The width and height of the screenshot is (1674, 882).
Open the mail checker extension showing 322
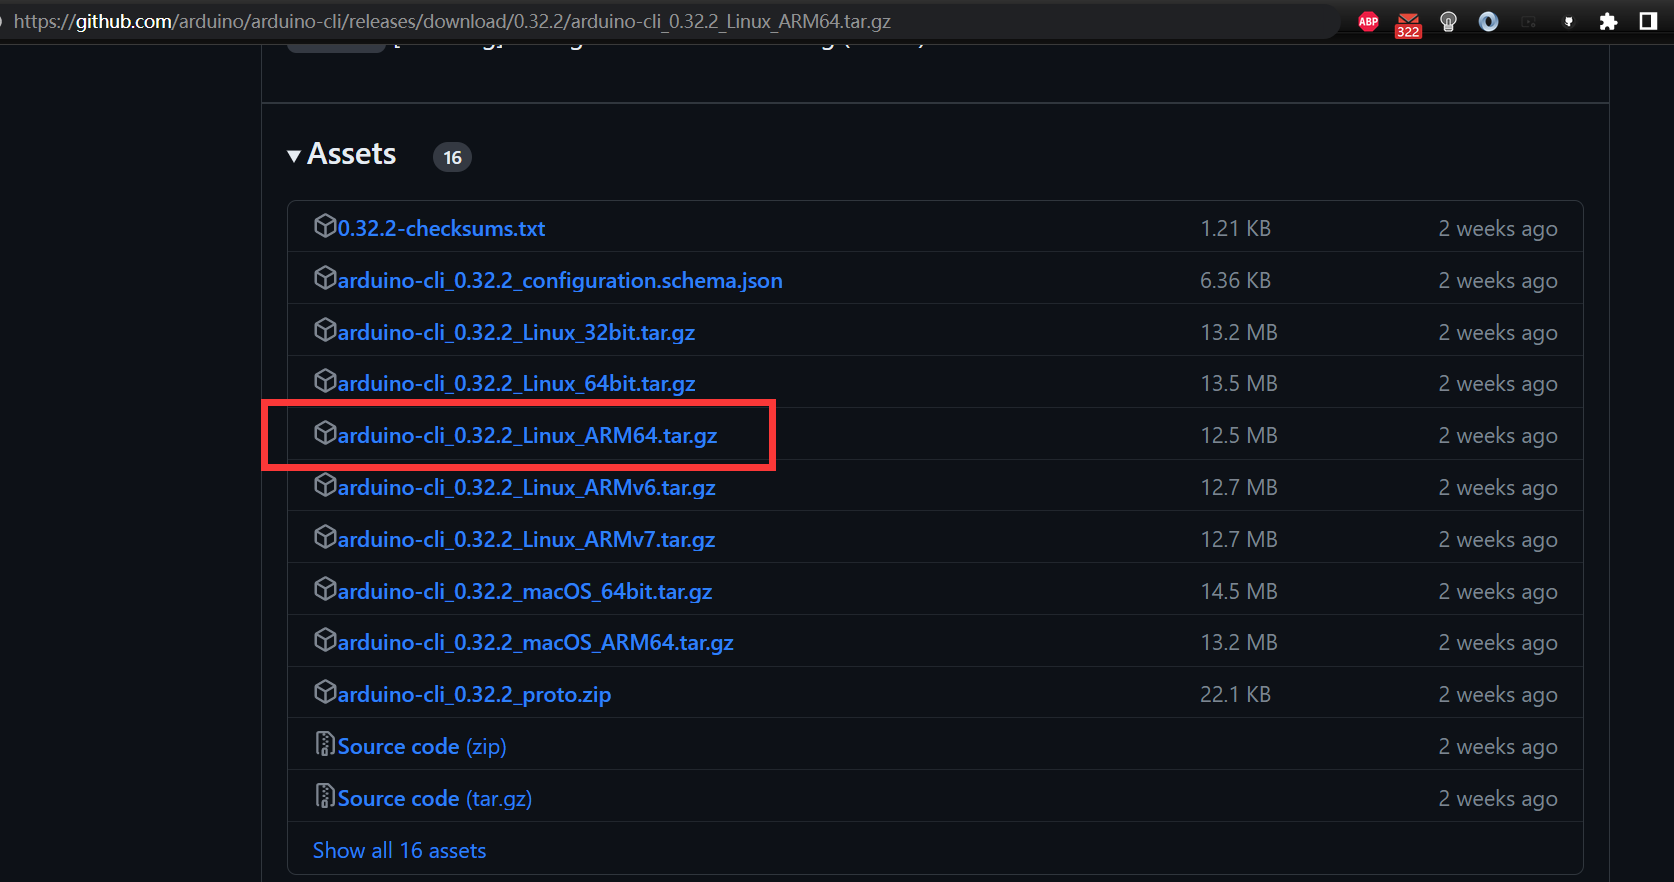1408,24
